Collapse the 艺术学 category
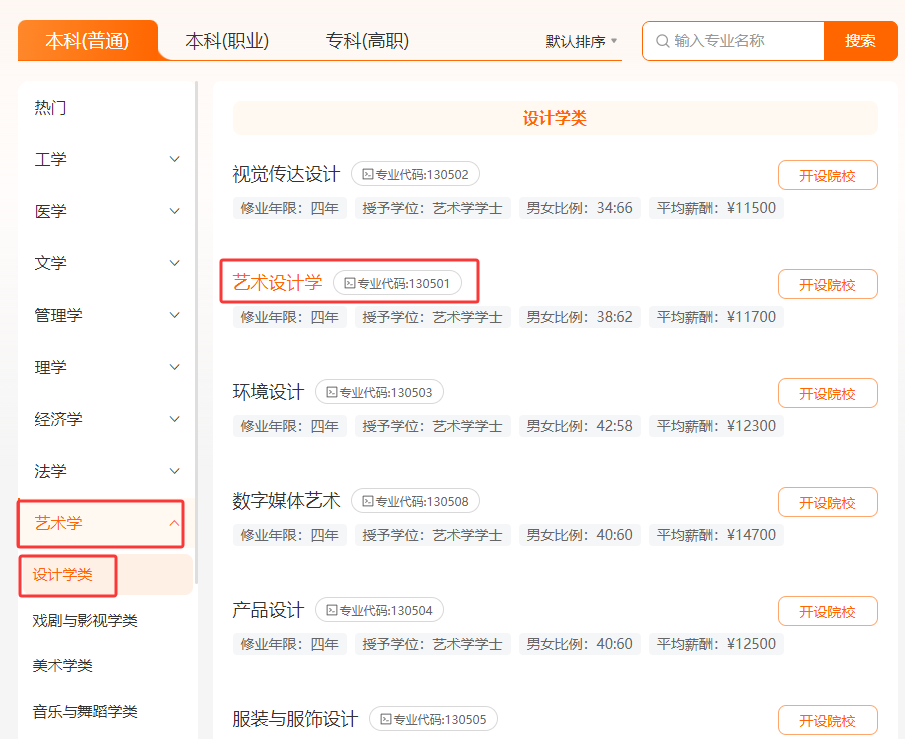Viewport: 905px width, 739px height. pyautogui.click(x=174, y=523)
